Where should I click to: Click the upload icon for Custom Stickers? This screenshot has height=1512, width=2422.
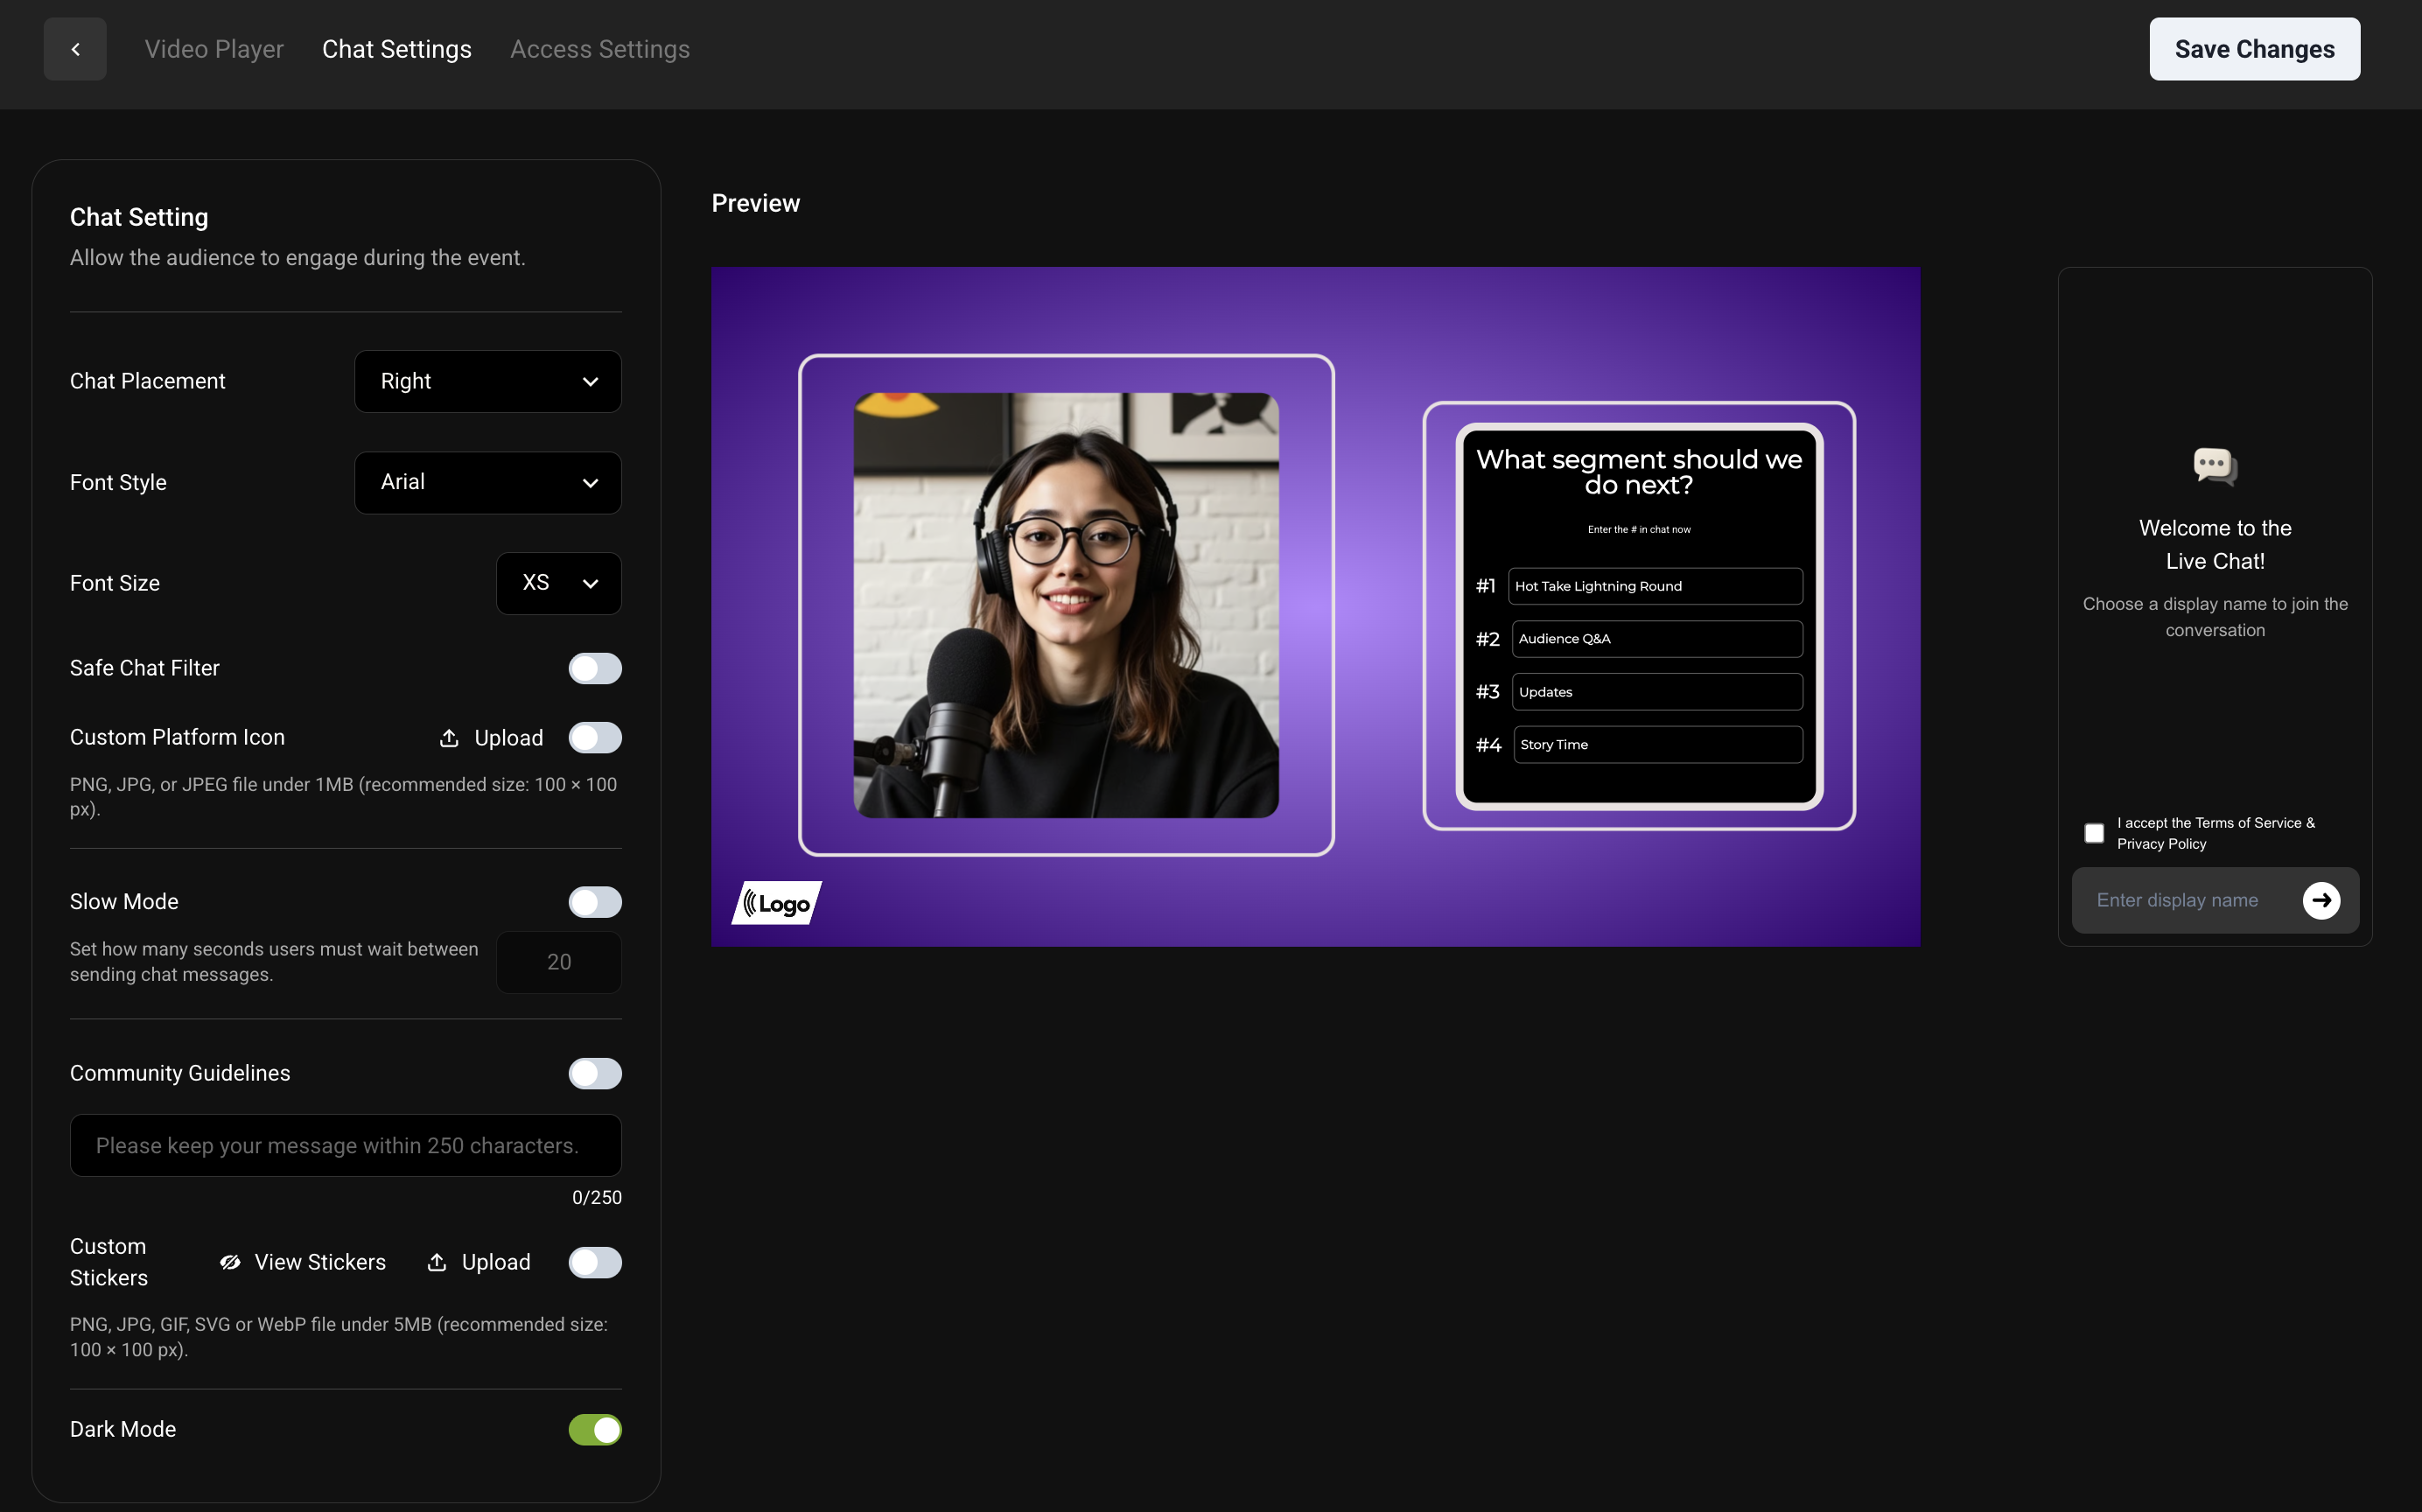pos(437,1262)
